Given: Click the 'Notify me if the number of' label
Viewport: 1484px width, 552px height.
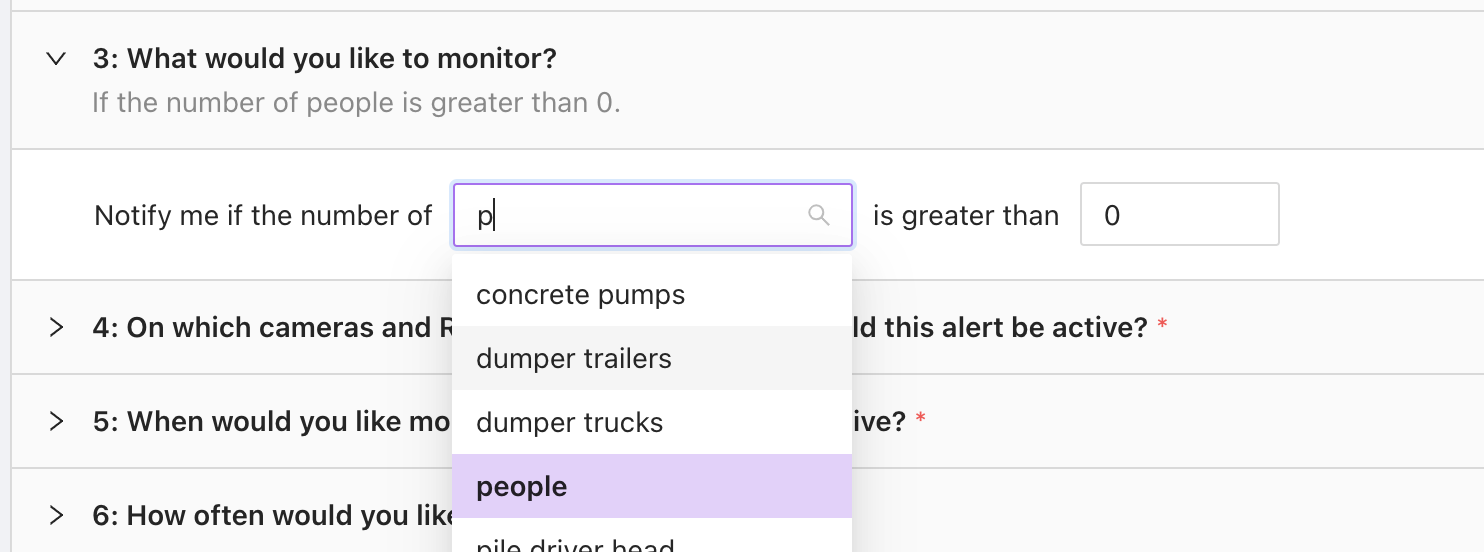Looking at the screenshot, I should tap(263, 215).
